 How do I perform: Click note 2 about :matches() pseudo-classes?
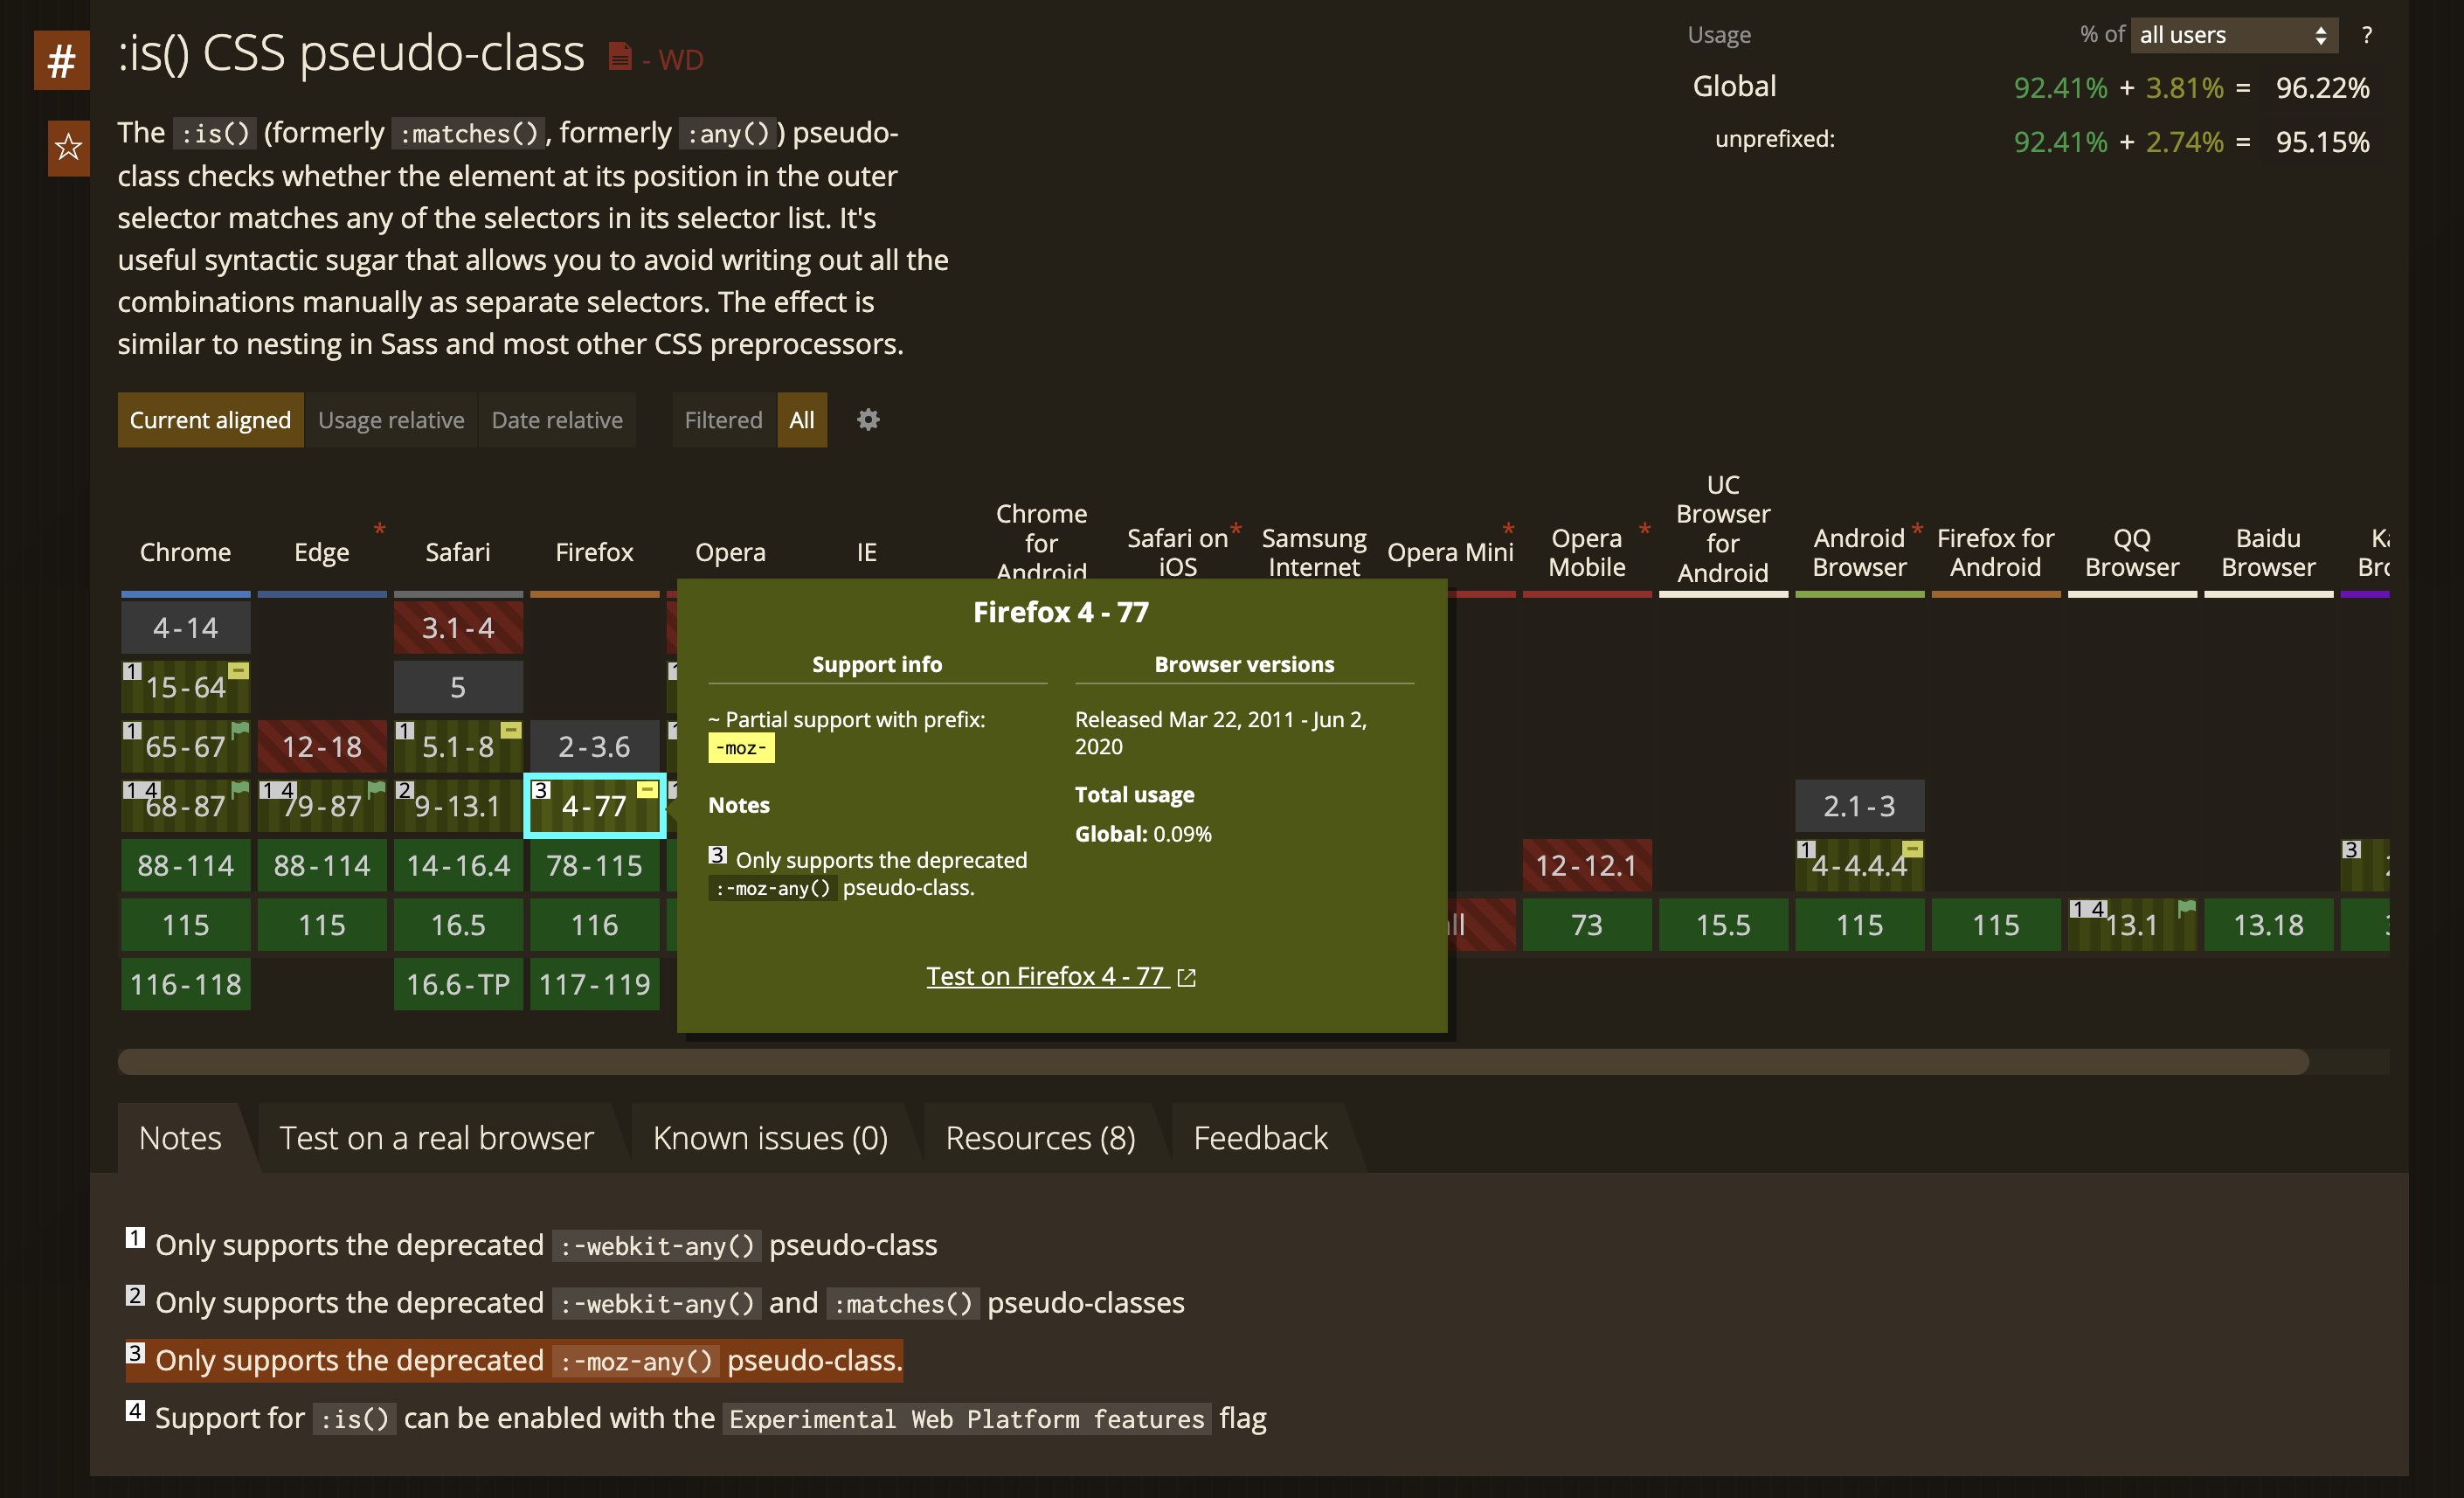(655, 1302)
